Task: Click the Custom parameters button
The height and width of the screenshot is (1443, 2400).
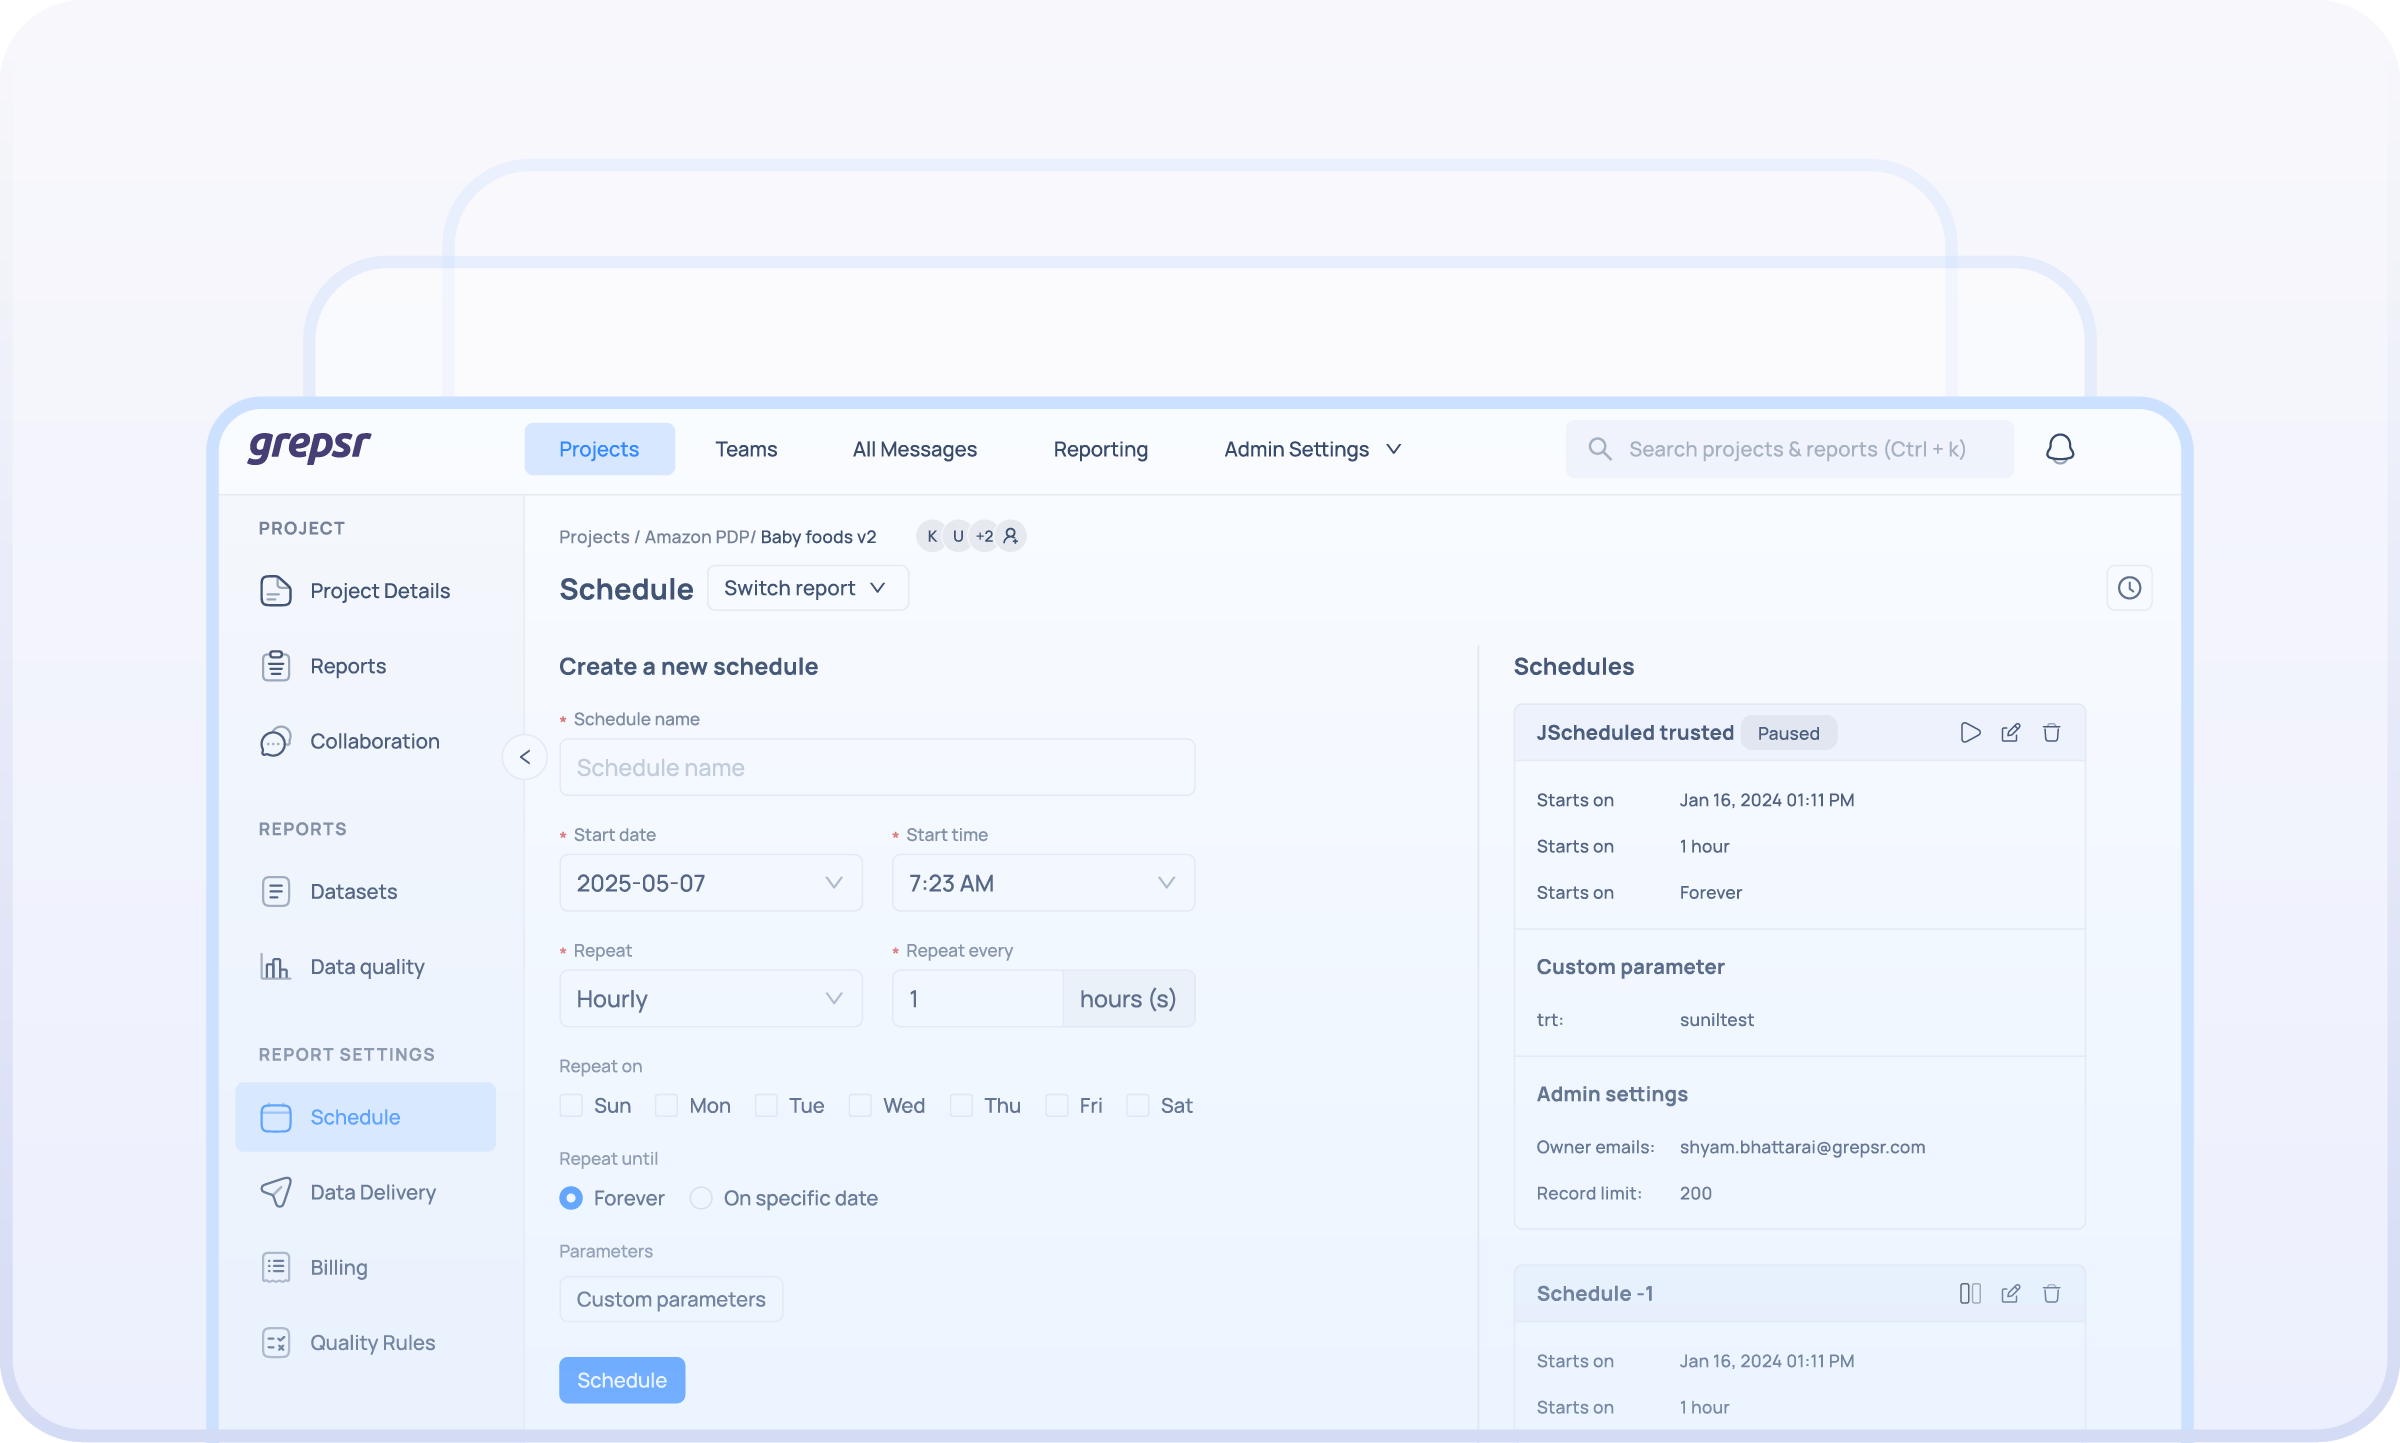Action: (x=670, y=1299)
